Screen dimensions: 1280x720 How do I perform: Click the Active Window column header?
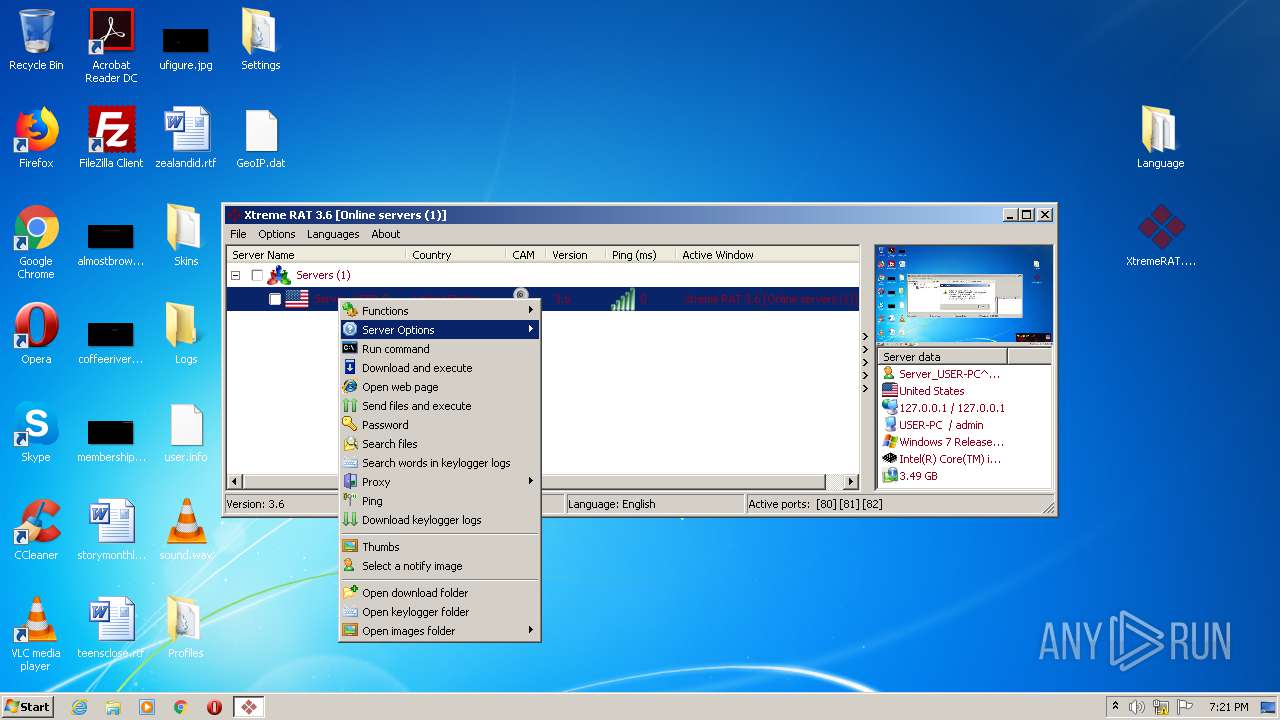(767, 255)
